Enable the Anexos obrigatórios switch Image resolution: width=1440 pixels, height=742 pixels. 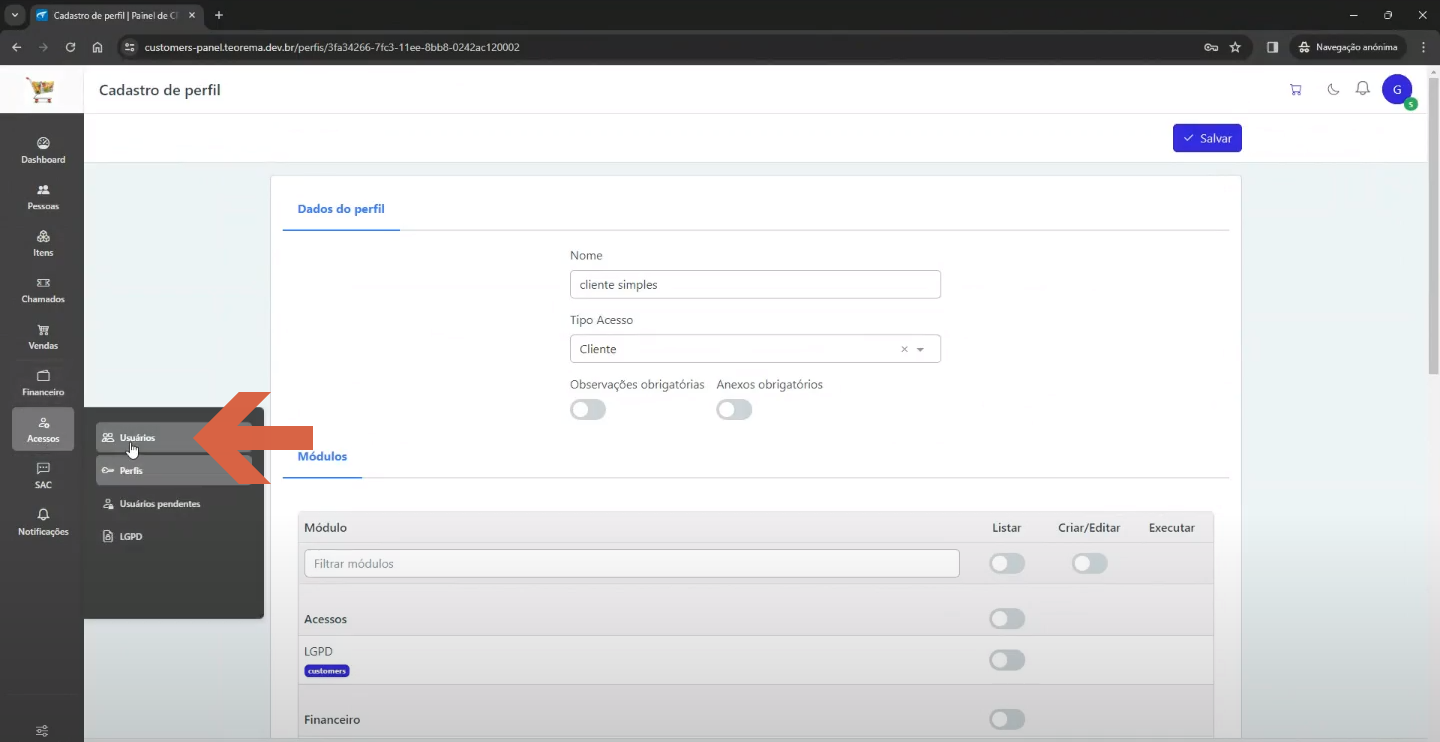click(734, 410)
